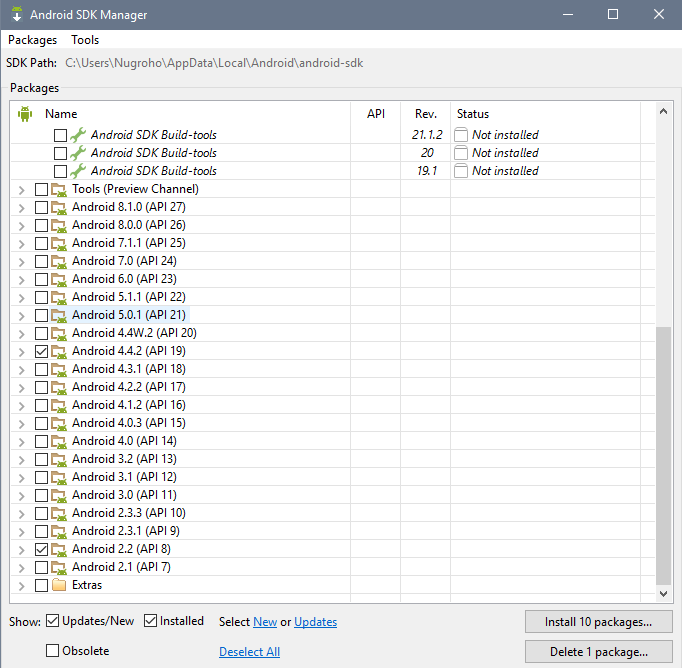Expand the Tools (Preview Channel) node
Image resolution: width=682 pixels, height=668 pixels.
pyautogui.click(x=21, y=190)
